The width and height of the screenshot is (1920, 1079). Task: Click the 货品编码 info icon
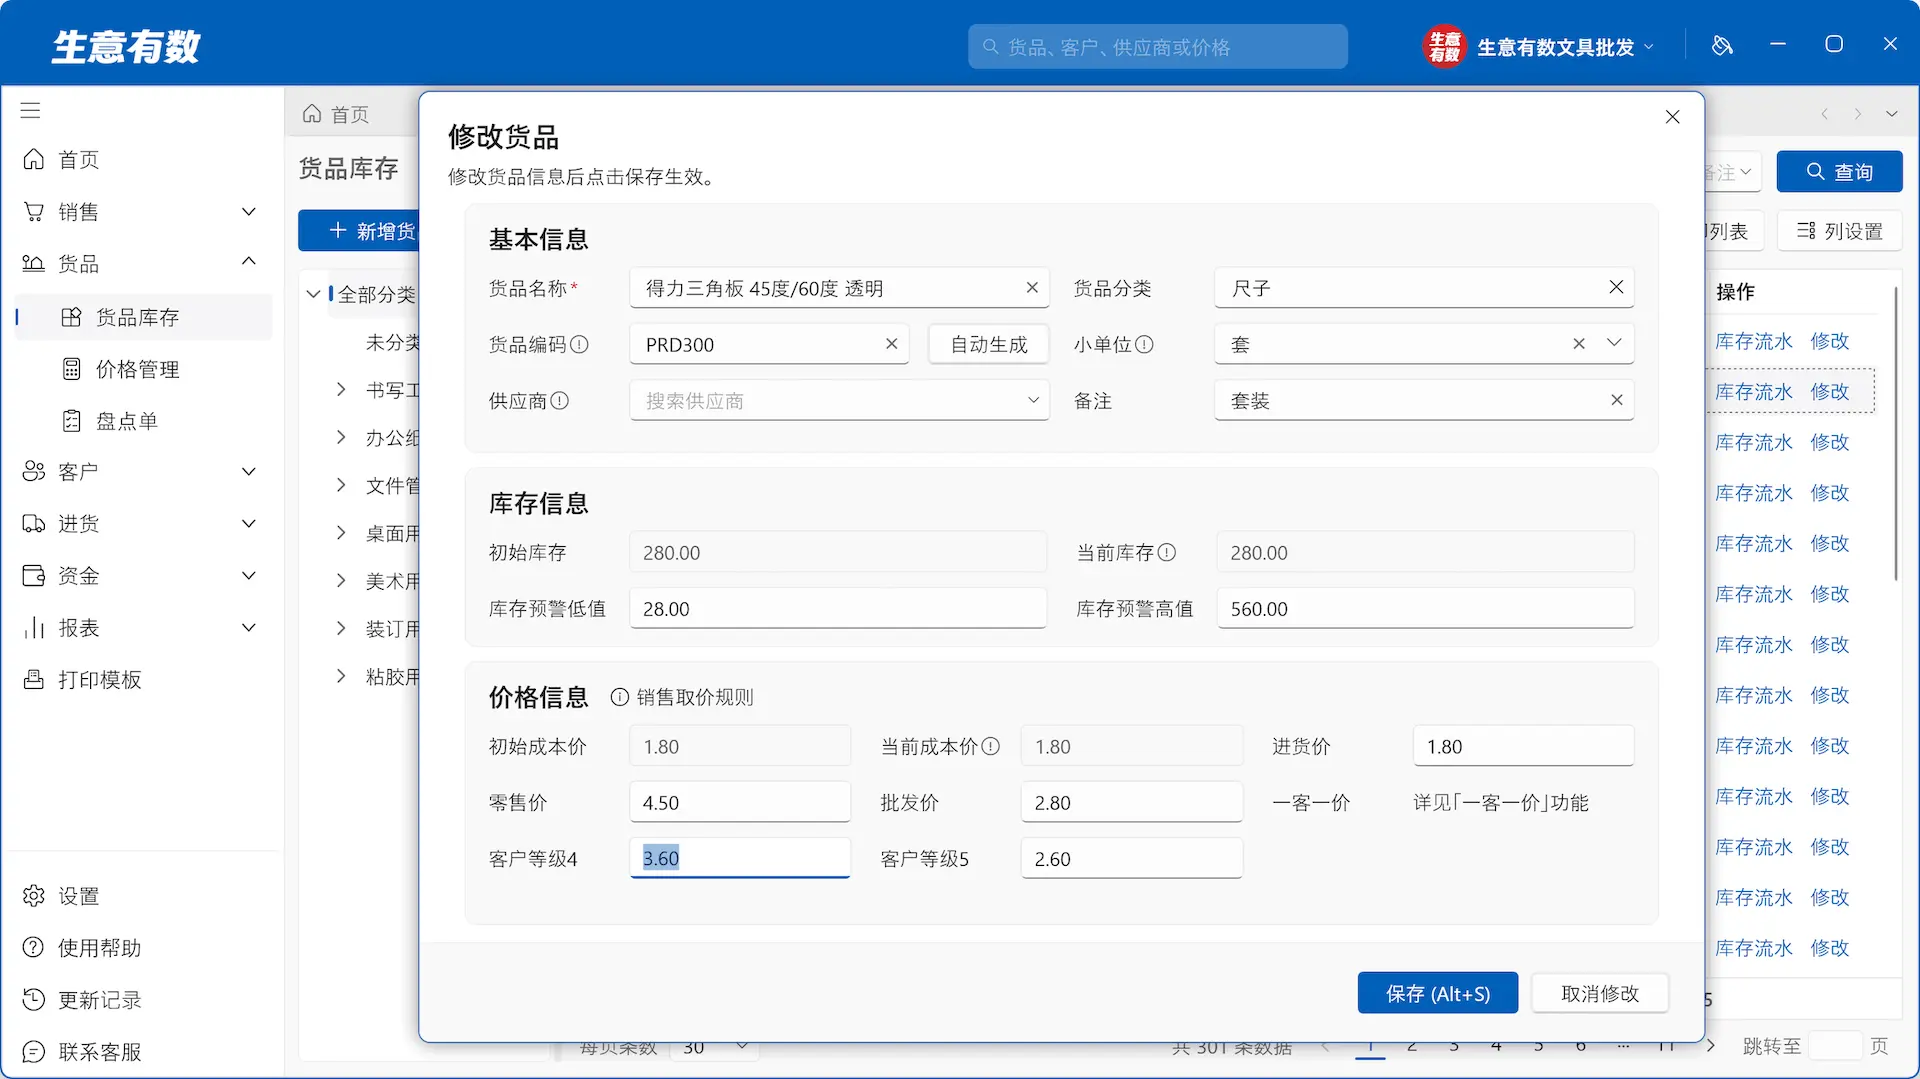(x=579, y=344)
